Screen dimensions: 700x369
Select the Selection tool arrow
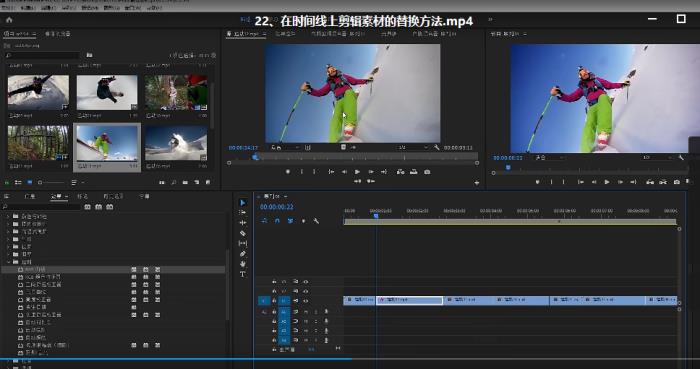tap(242, 203)
